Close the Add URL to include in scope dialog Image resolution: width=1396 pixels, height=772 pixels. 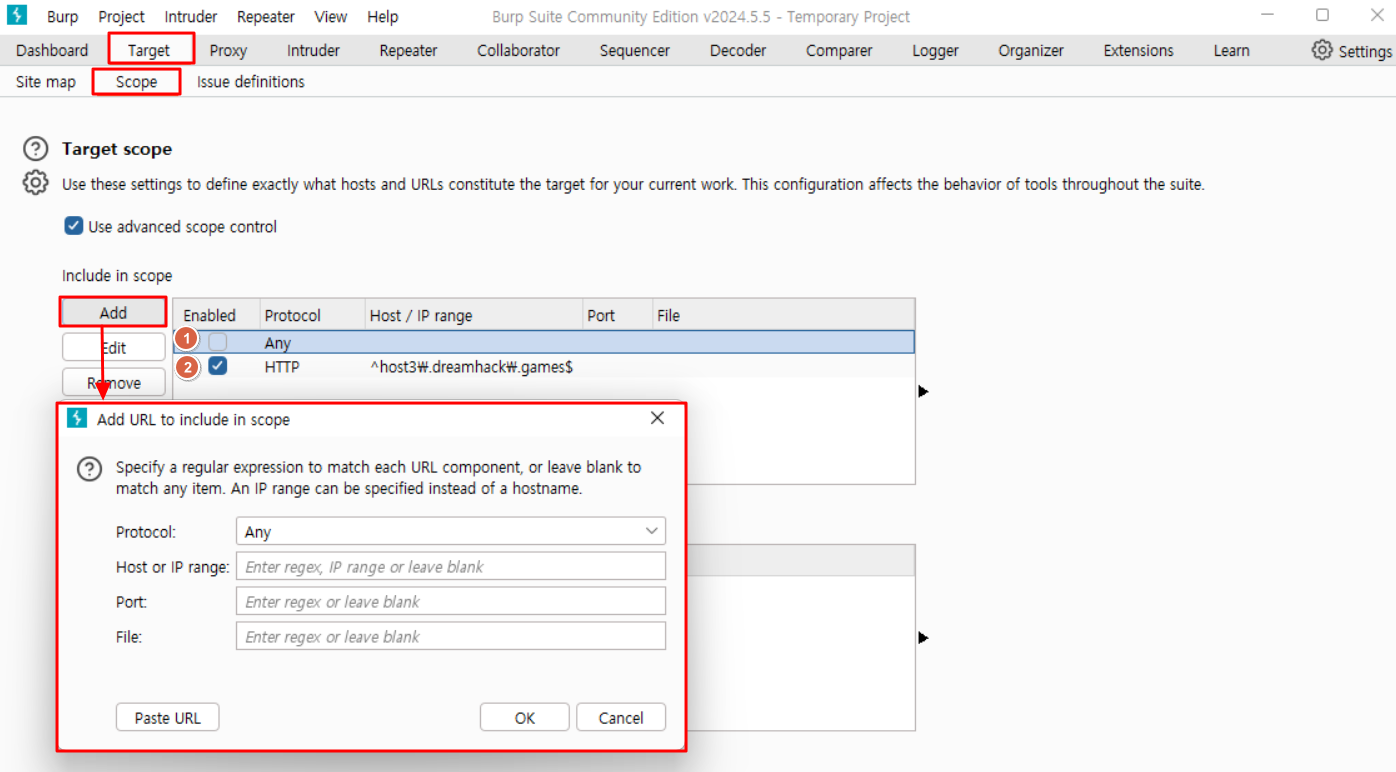(657, 418)
